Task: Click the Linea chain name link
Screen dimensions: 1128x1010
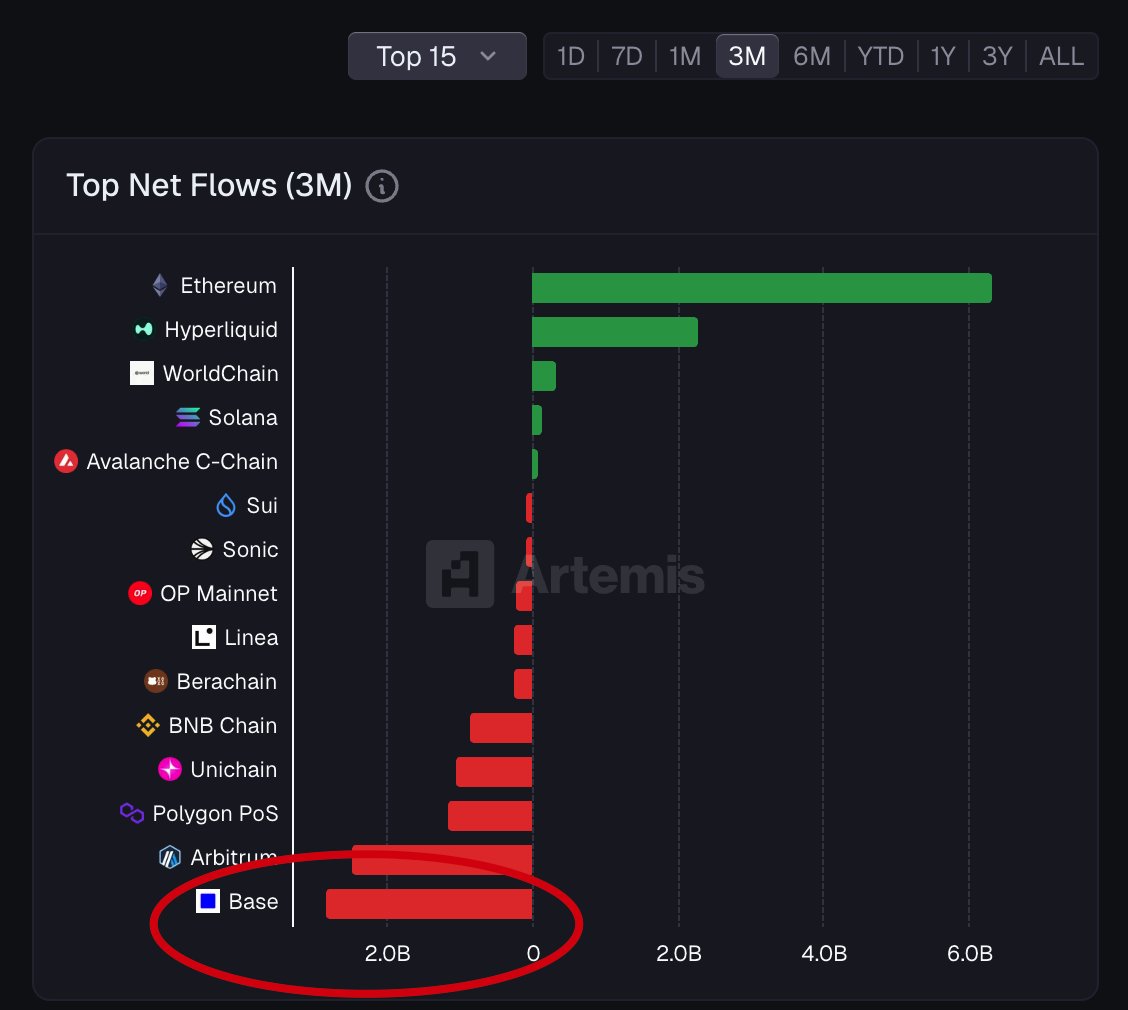Action: click(250, 637)
